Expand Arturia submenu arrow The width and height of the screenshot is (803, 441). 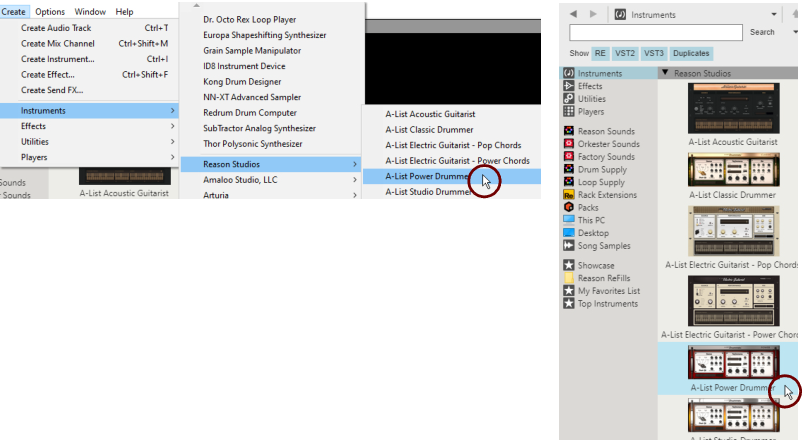355,195
